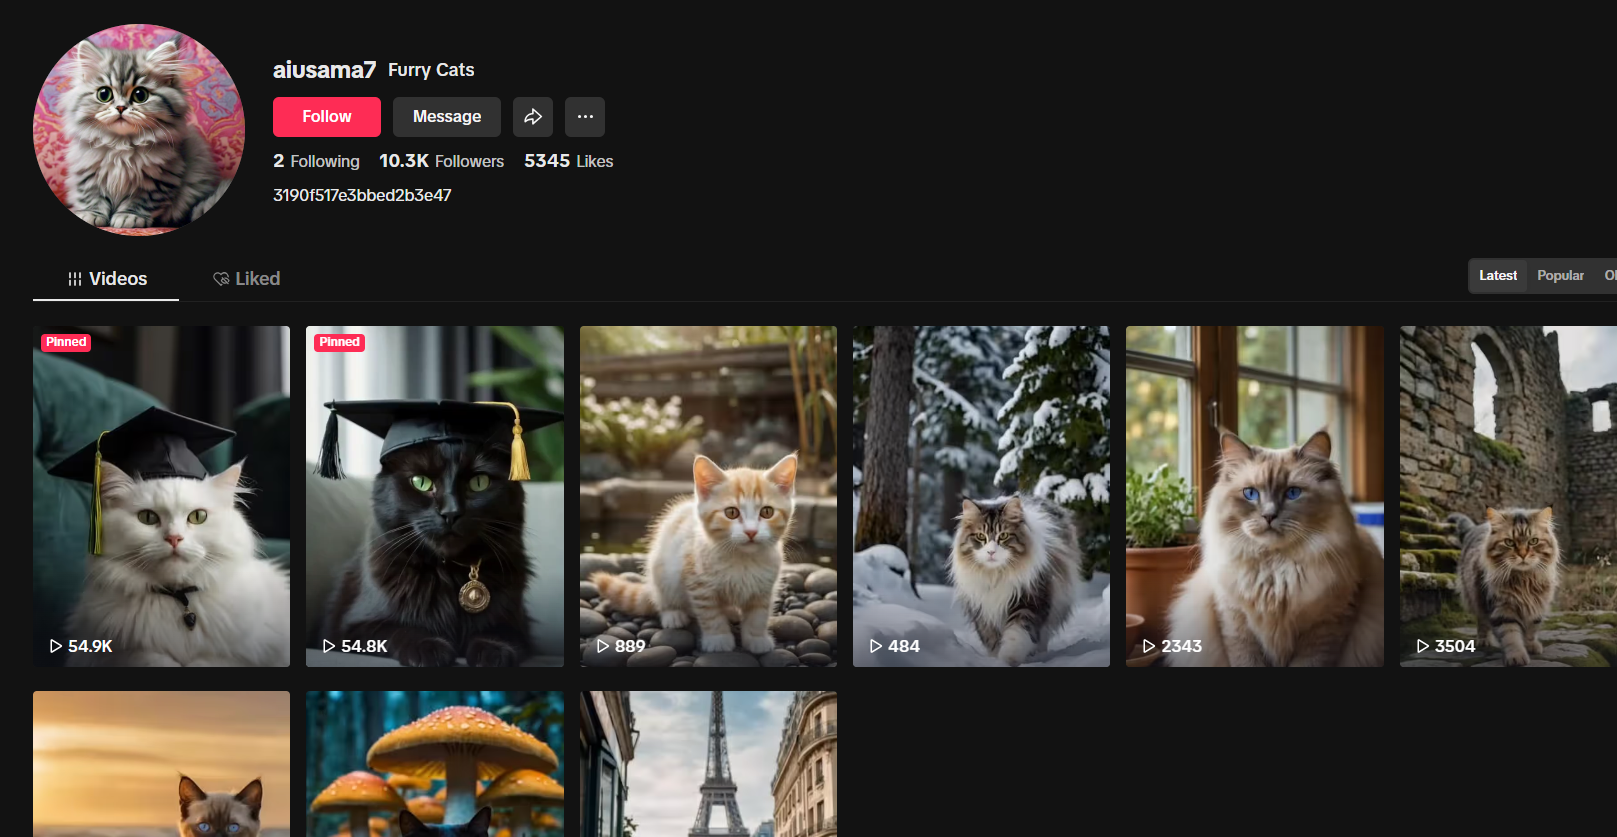This screenshot has height=837, width=1617.
Task: Open the orange kitten video with 889 views
Action: (x=708, y=496)
